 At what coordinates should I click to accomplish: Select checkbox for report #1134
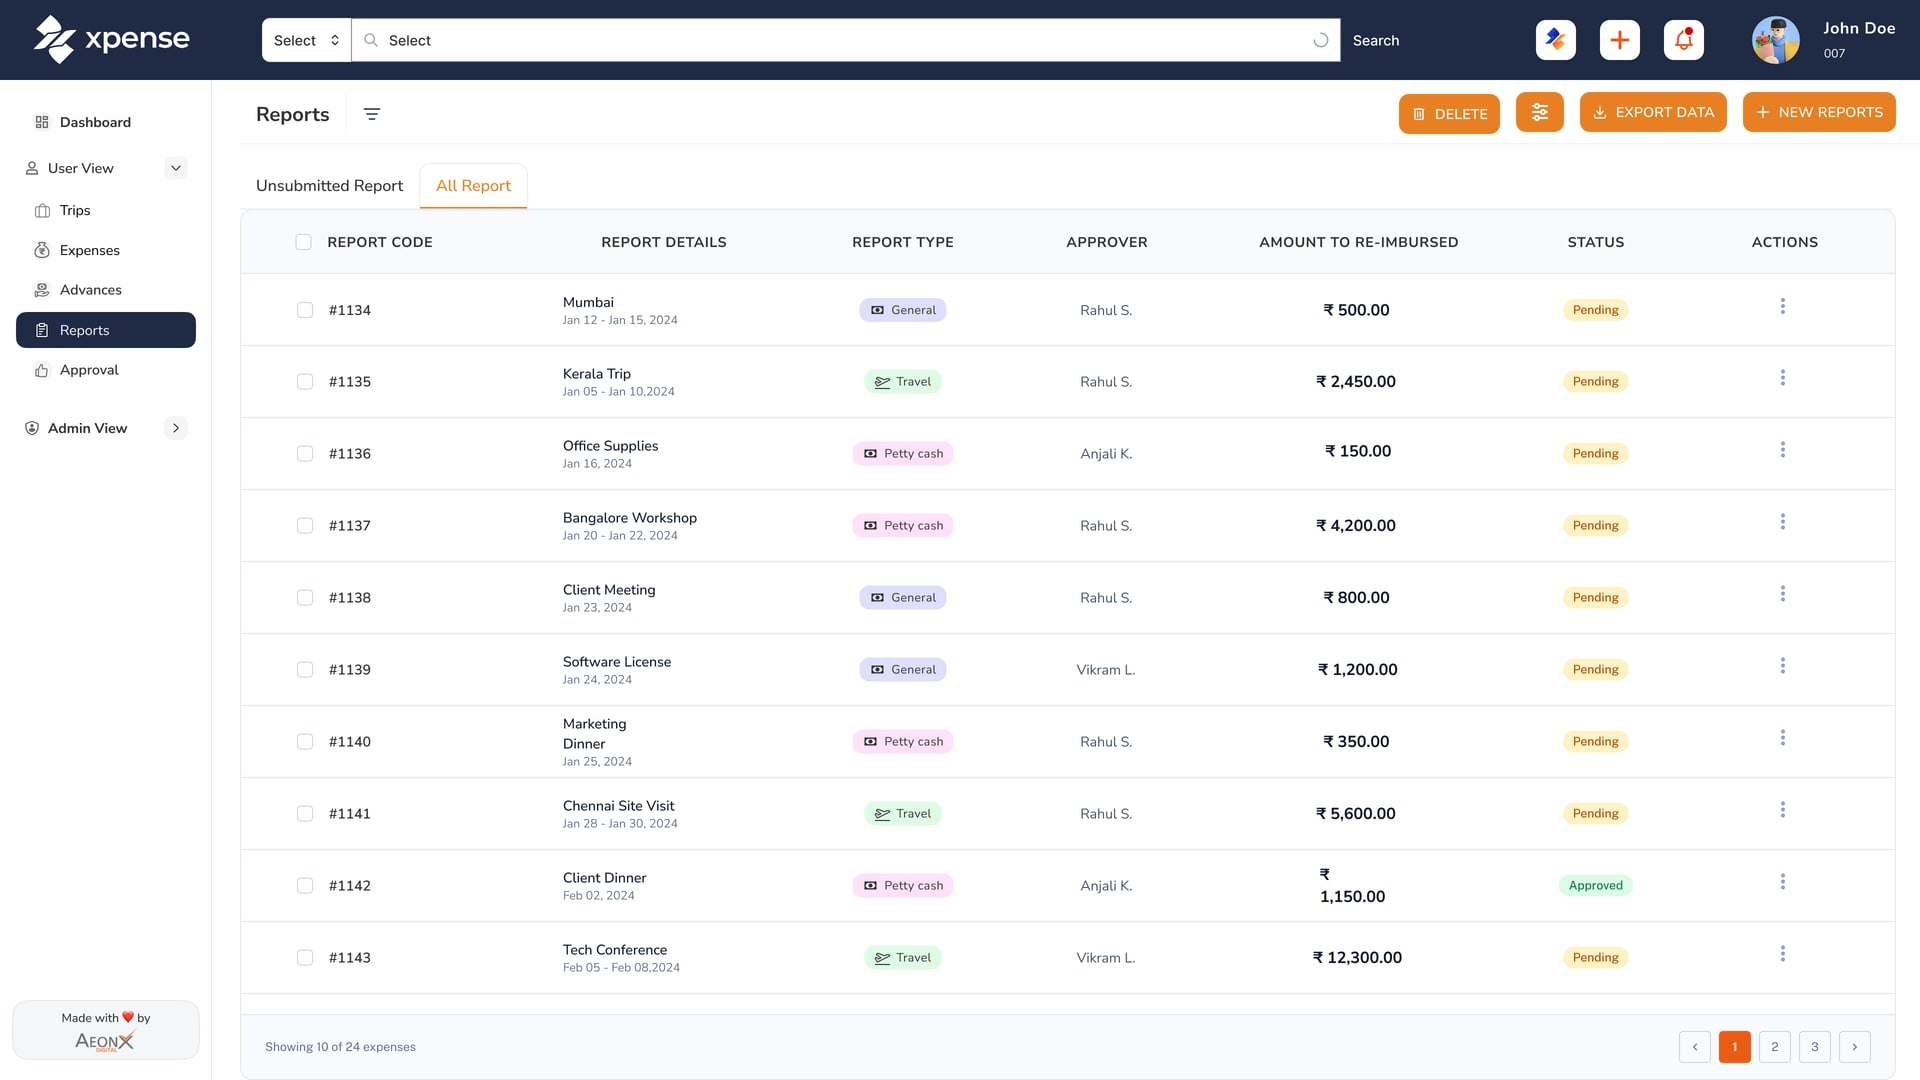(305, 310)
